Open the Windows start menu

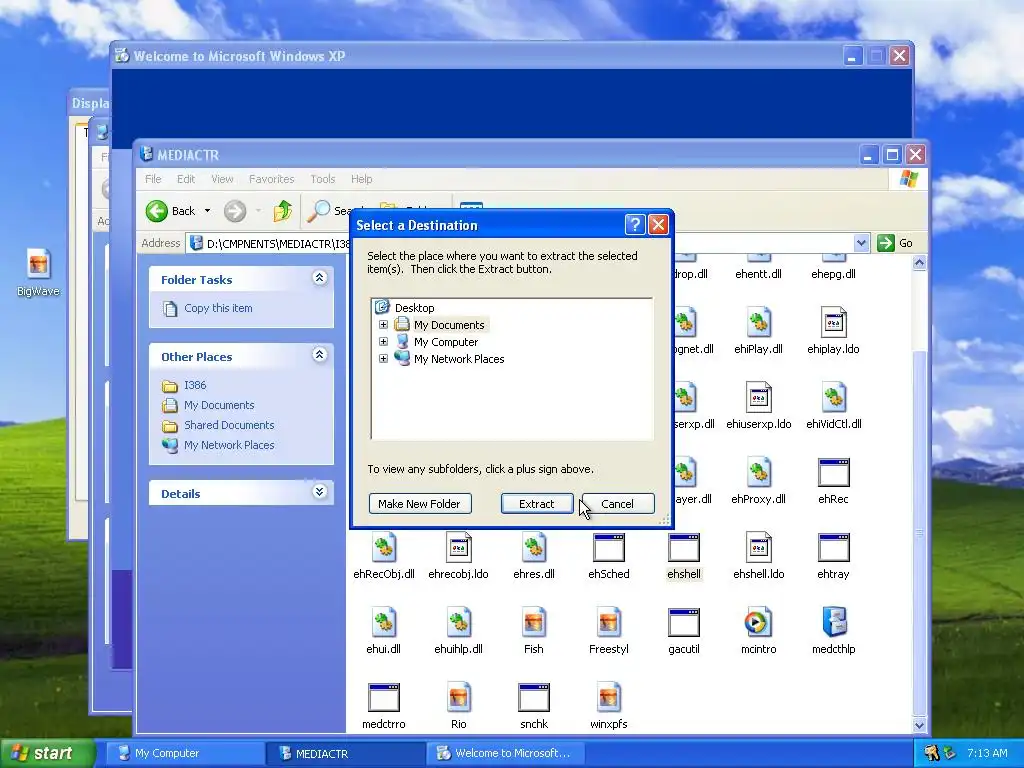pyautogui.click(x=47, y=753)
